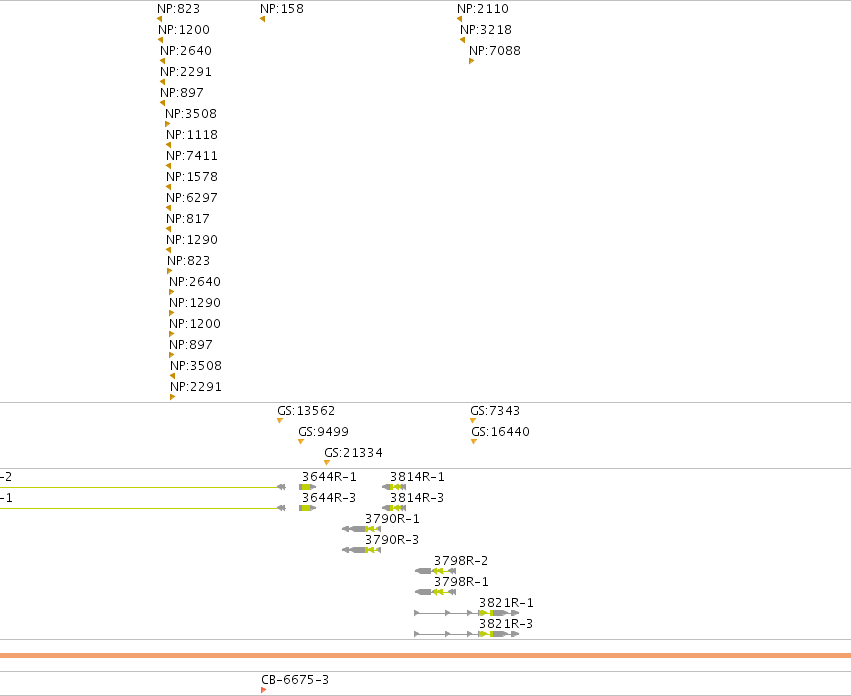This screenshot has width=851, height=696.
Task: Click the NP:7411 label
Action: [192, 156]
